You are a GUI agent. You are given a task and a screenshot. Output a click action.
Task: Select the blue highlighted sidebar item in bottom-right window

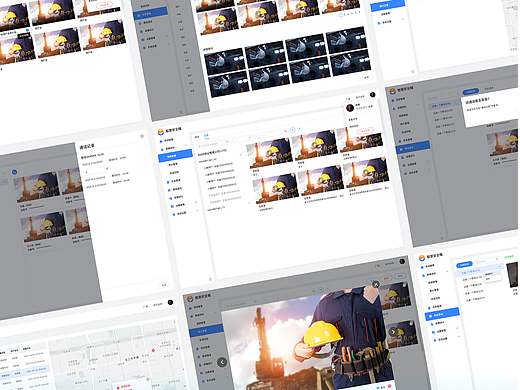coord(442,313)
